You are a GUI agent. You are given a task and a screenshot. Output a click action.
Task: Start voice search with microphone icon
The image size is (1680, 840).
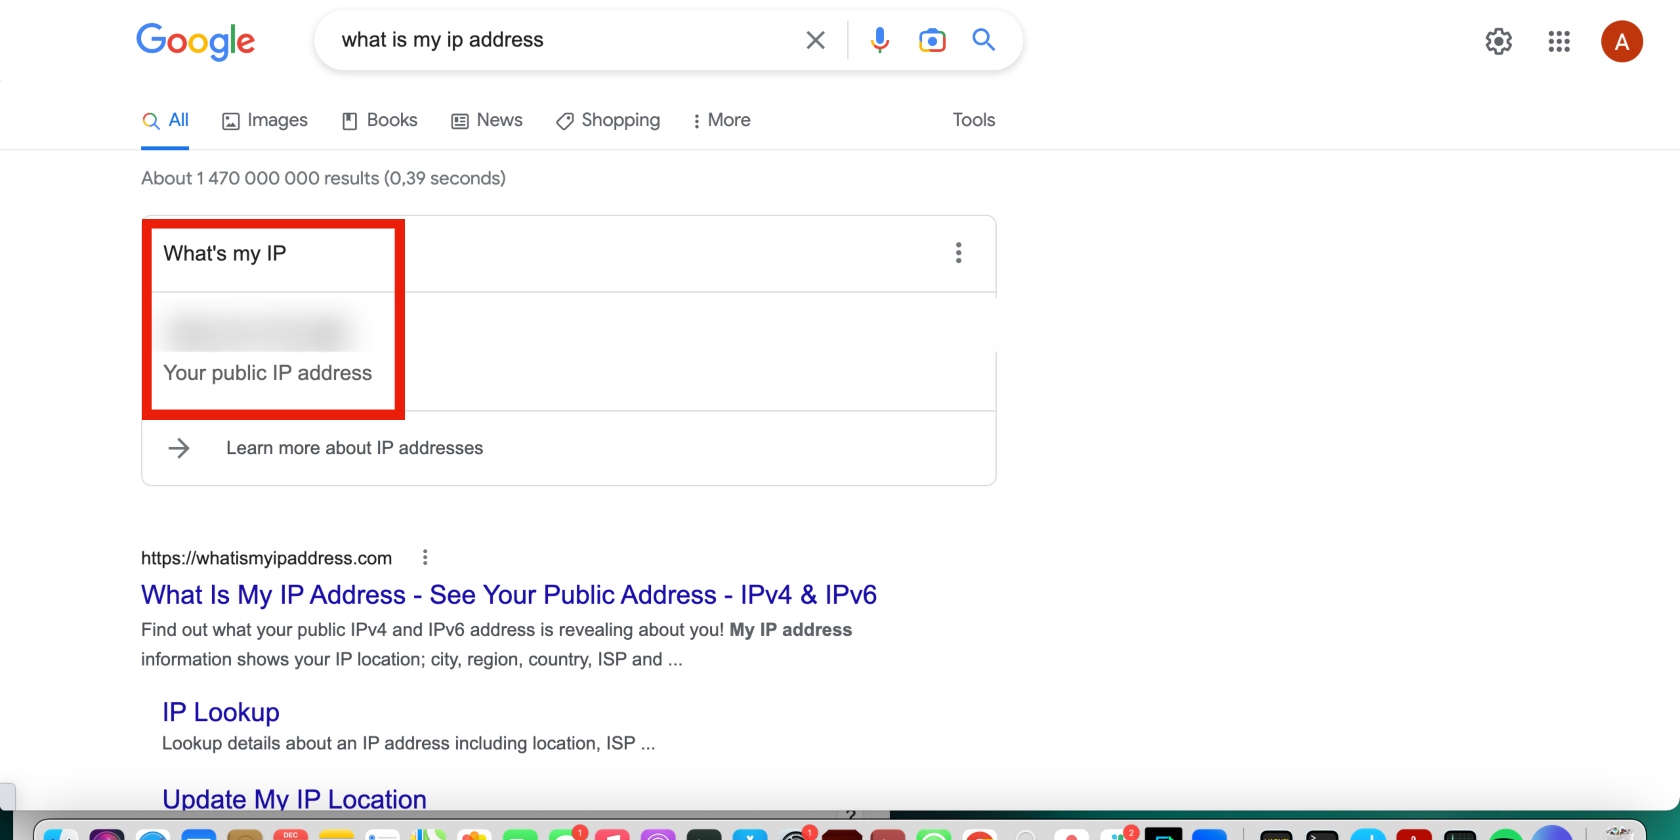880,40
